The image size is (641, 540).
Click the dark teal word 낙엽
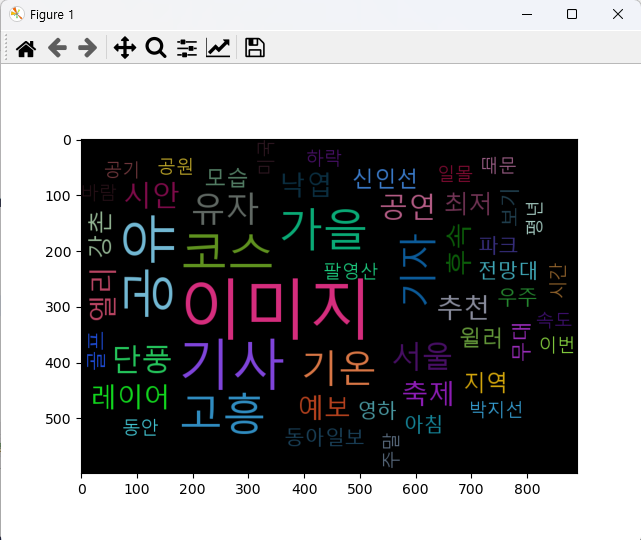pos(306,185)
